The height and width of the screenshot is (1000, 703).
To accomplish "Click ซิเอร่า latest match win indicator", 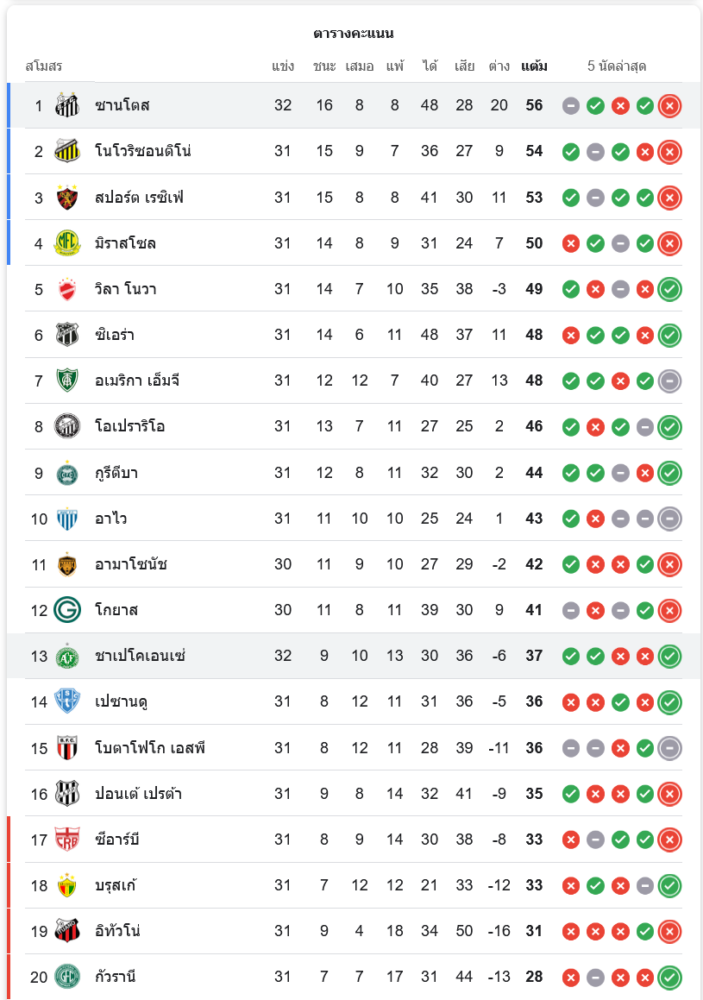I will 670,335.
